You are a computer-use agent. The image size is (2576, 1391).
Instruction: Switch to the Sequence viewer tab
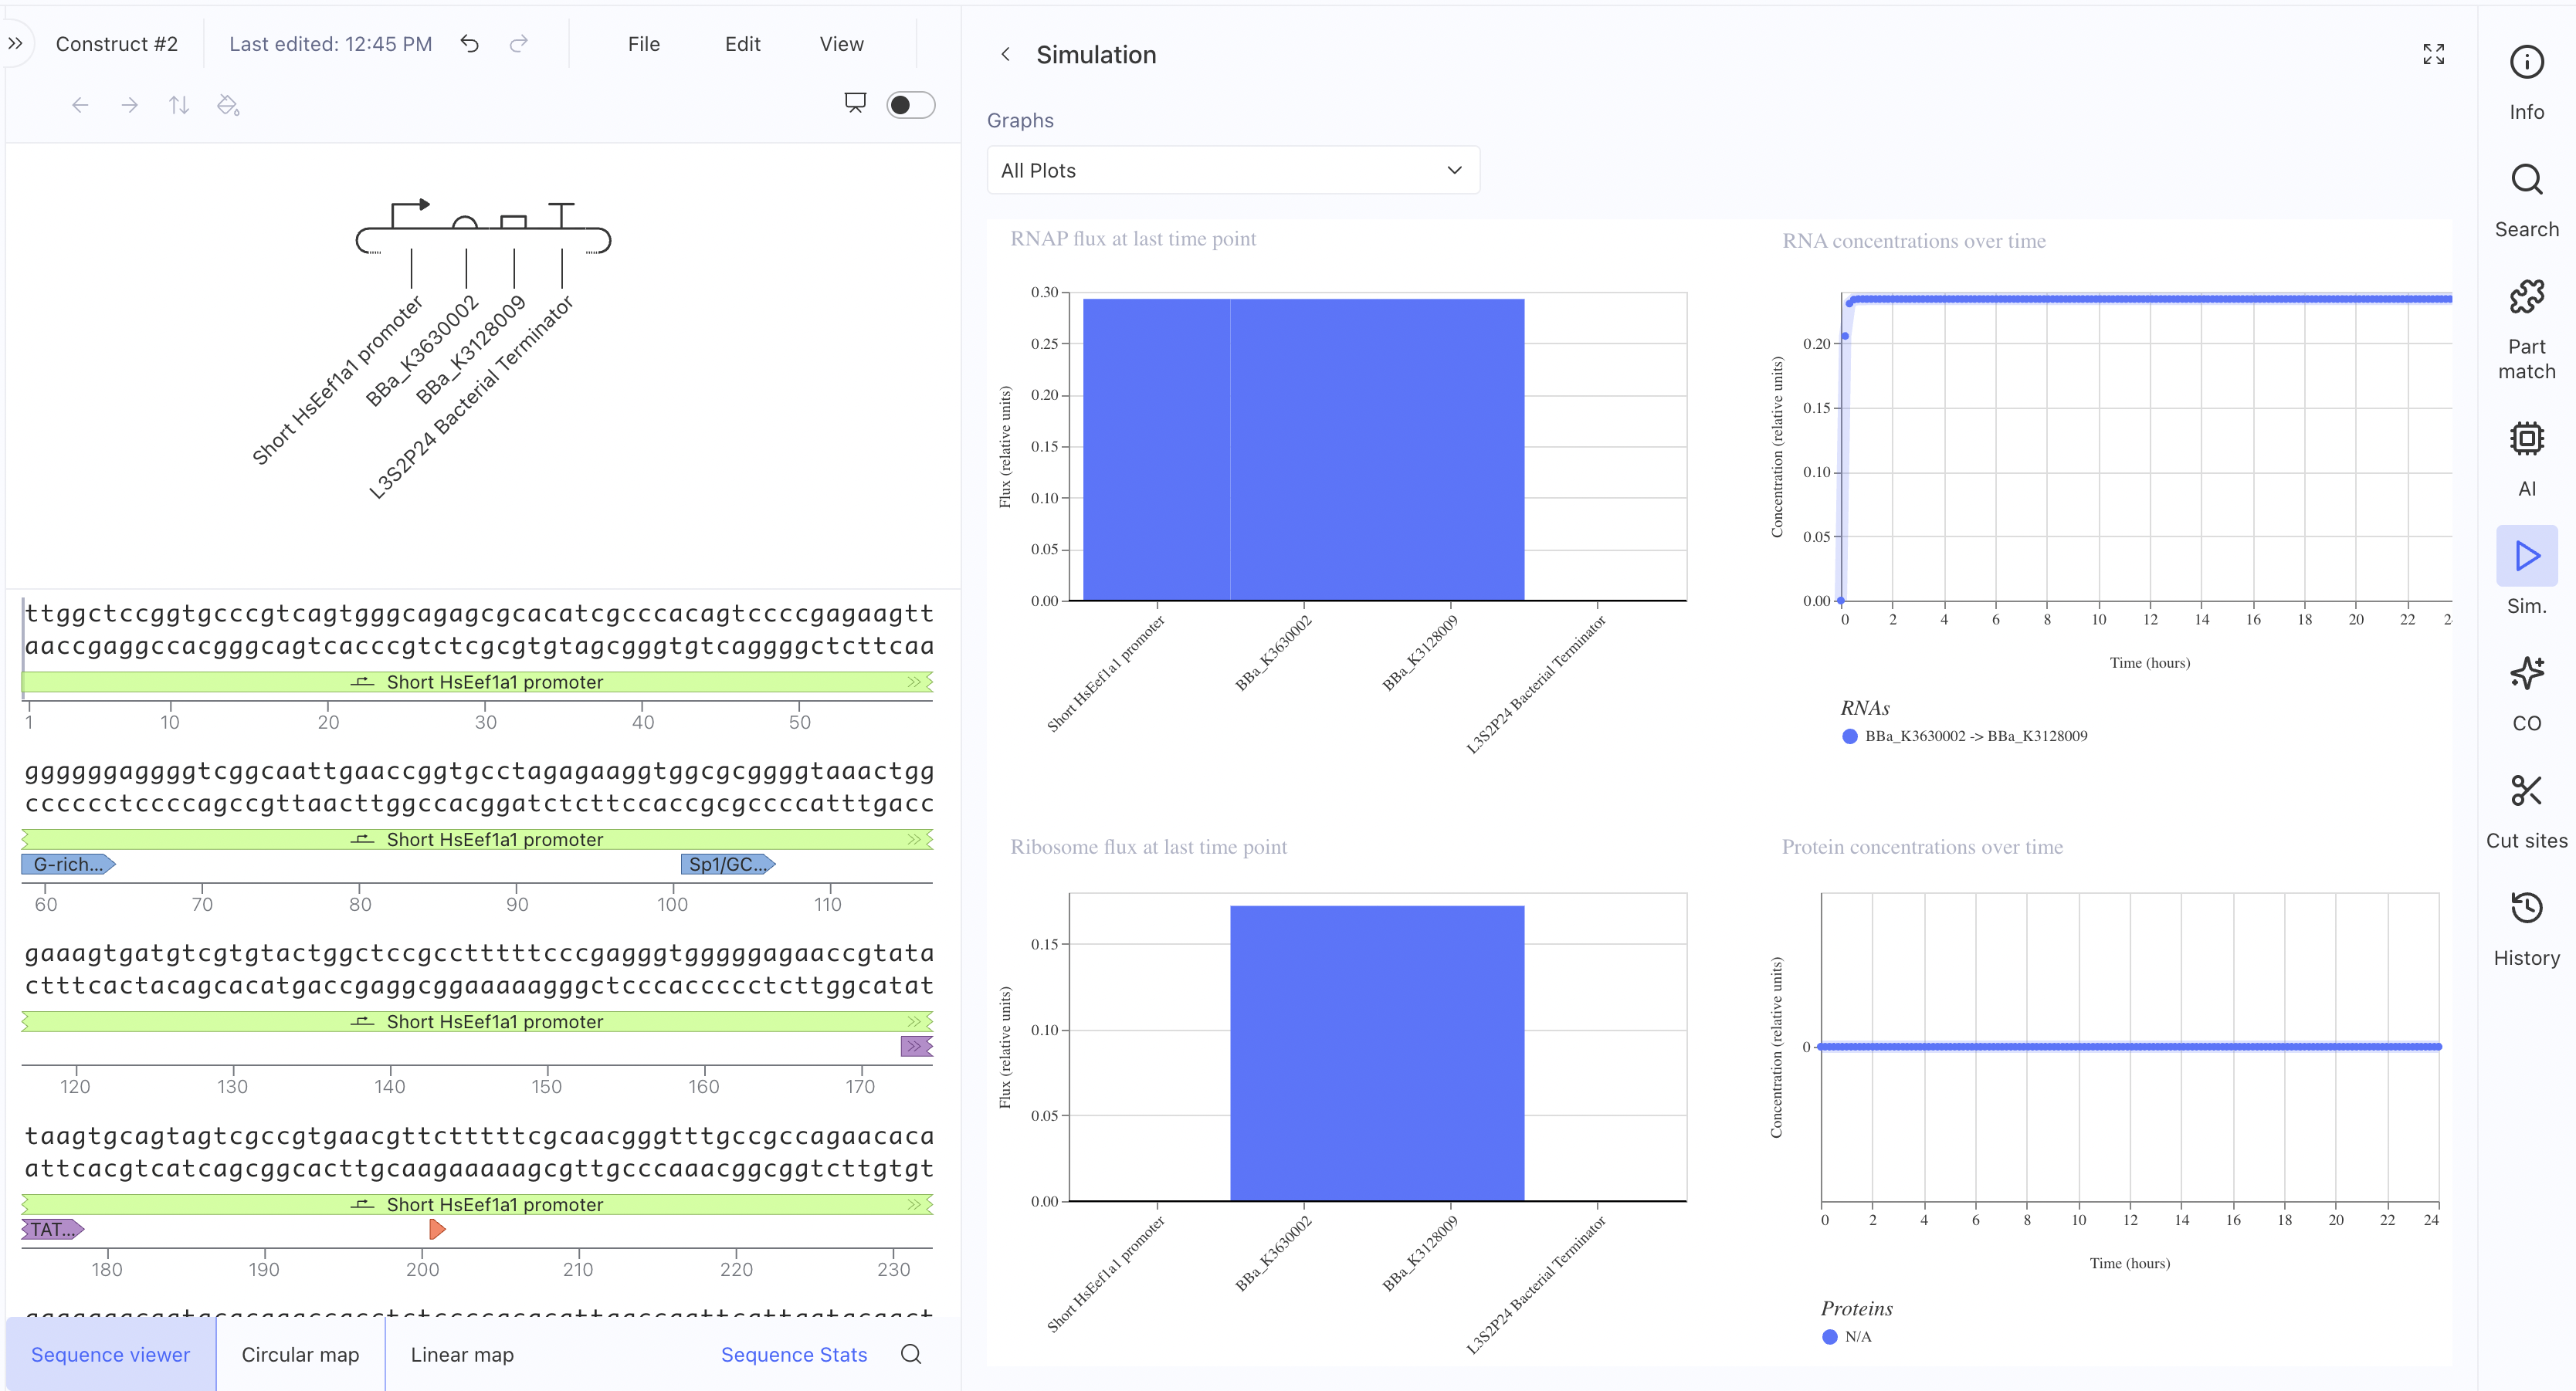coord(111,1354)
